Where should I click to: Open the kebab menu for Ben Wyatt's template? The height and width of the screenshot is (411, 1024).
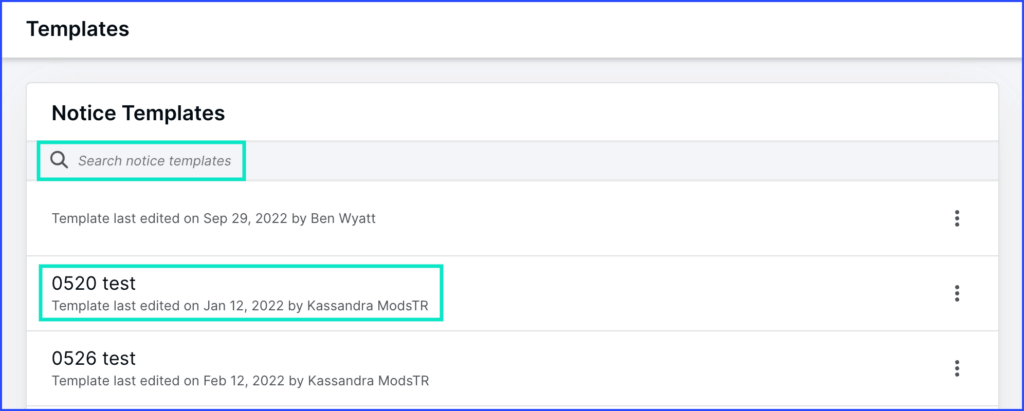957,218
